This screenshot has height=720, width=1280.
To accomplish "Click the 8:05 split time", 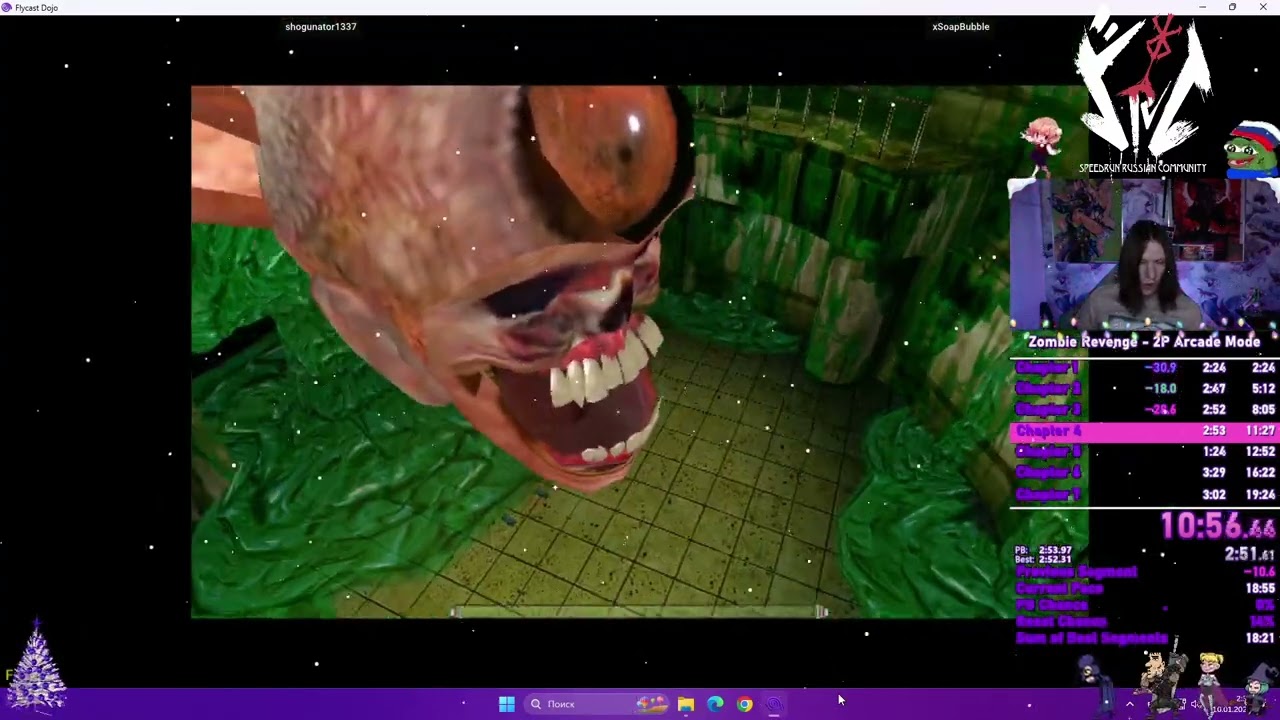I will [x=1263, y=410].
